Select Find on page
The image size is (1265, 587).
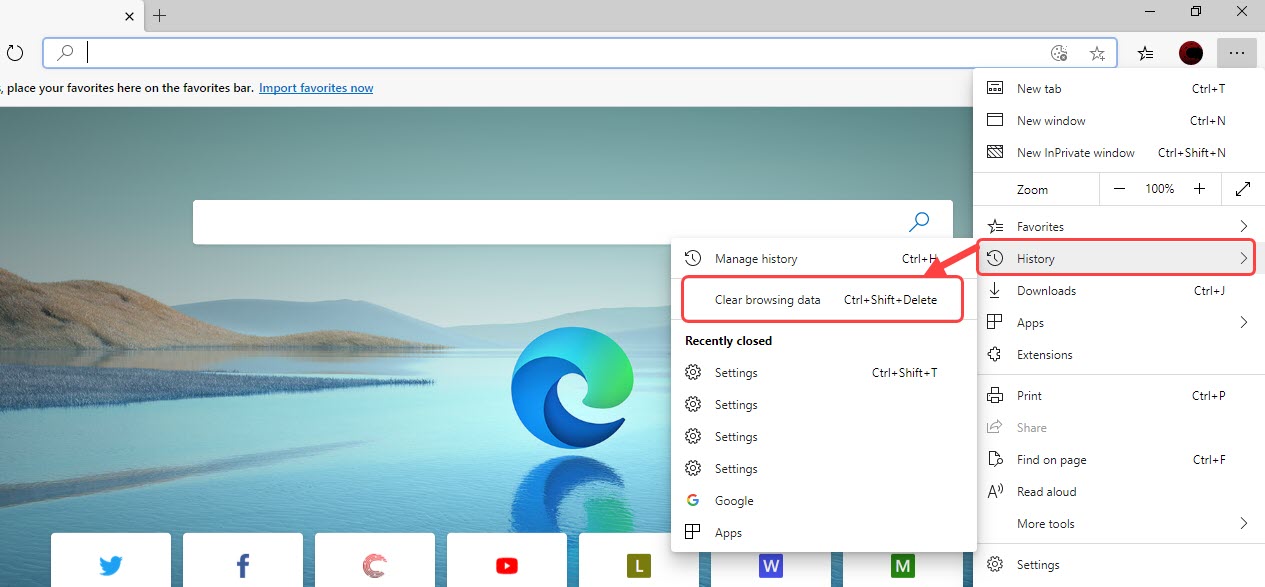pos(1118,460)
